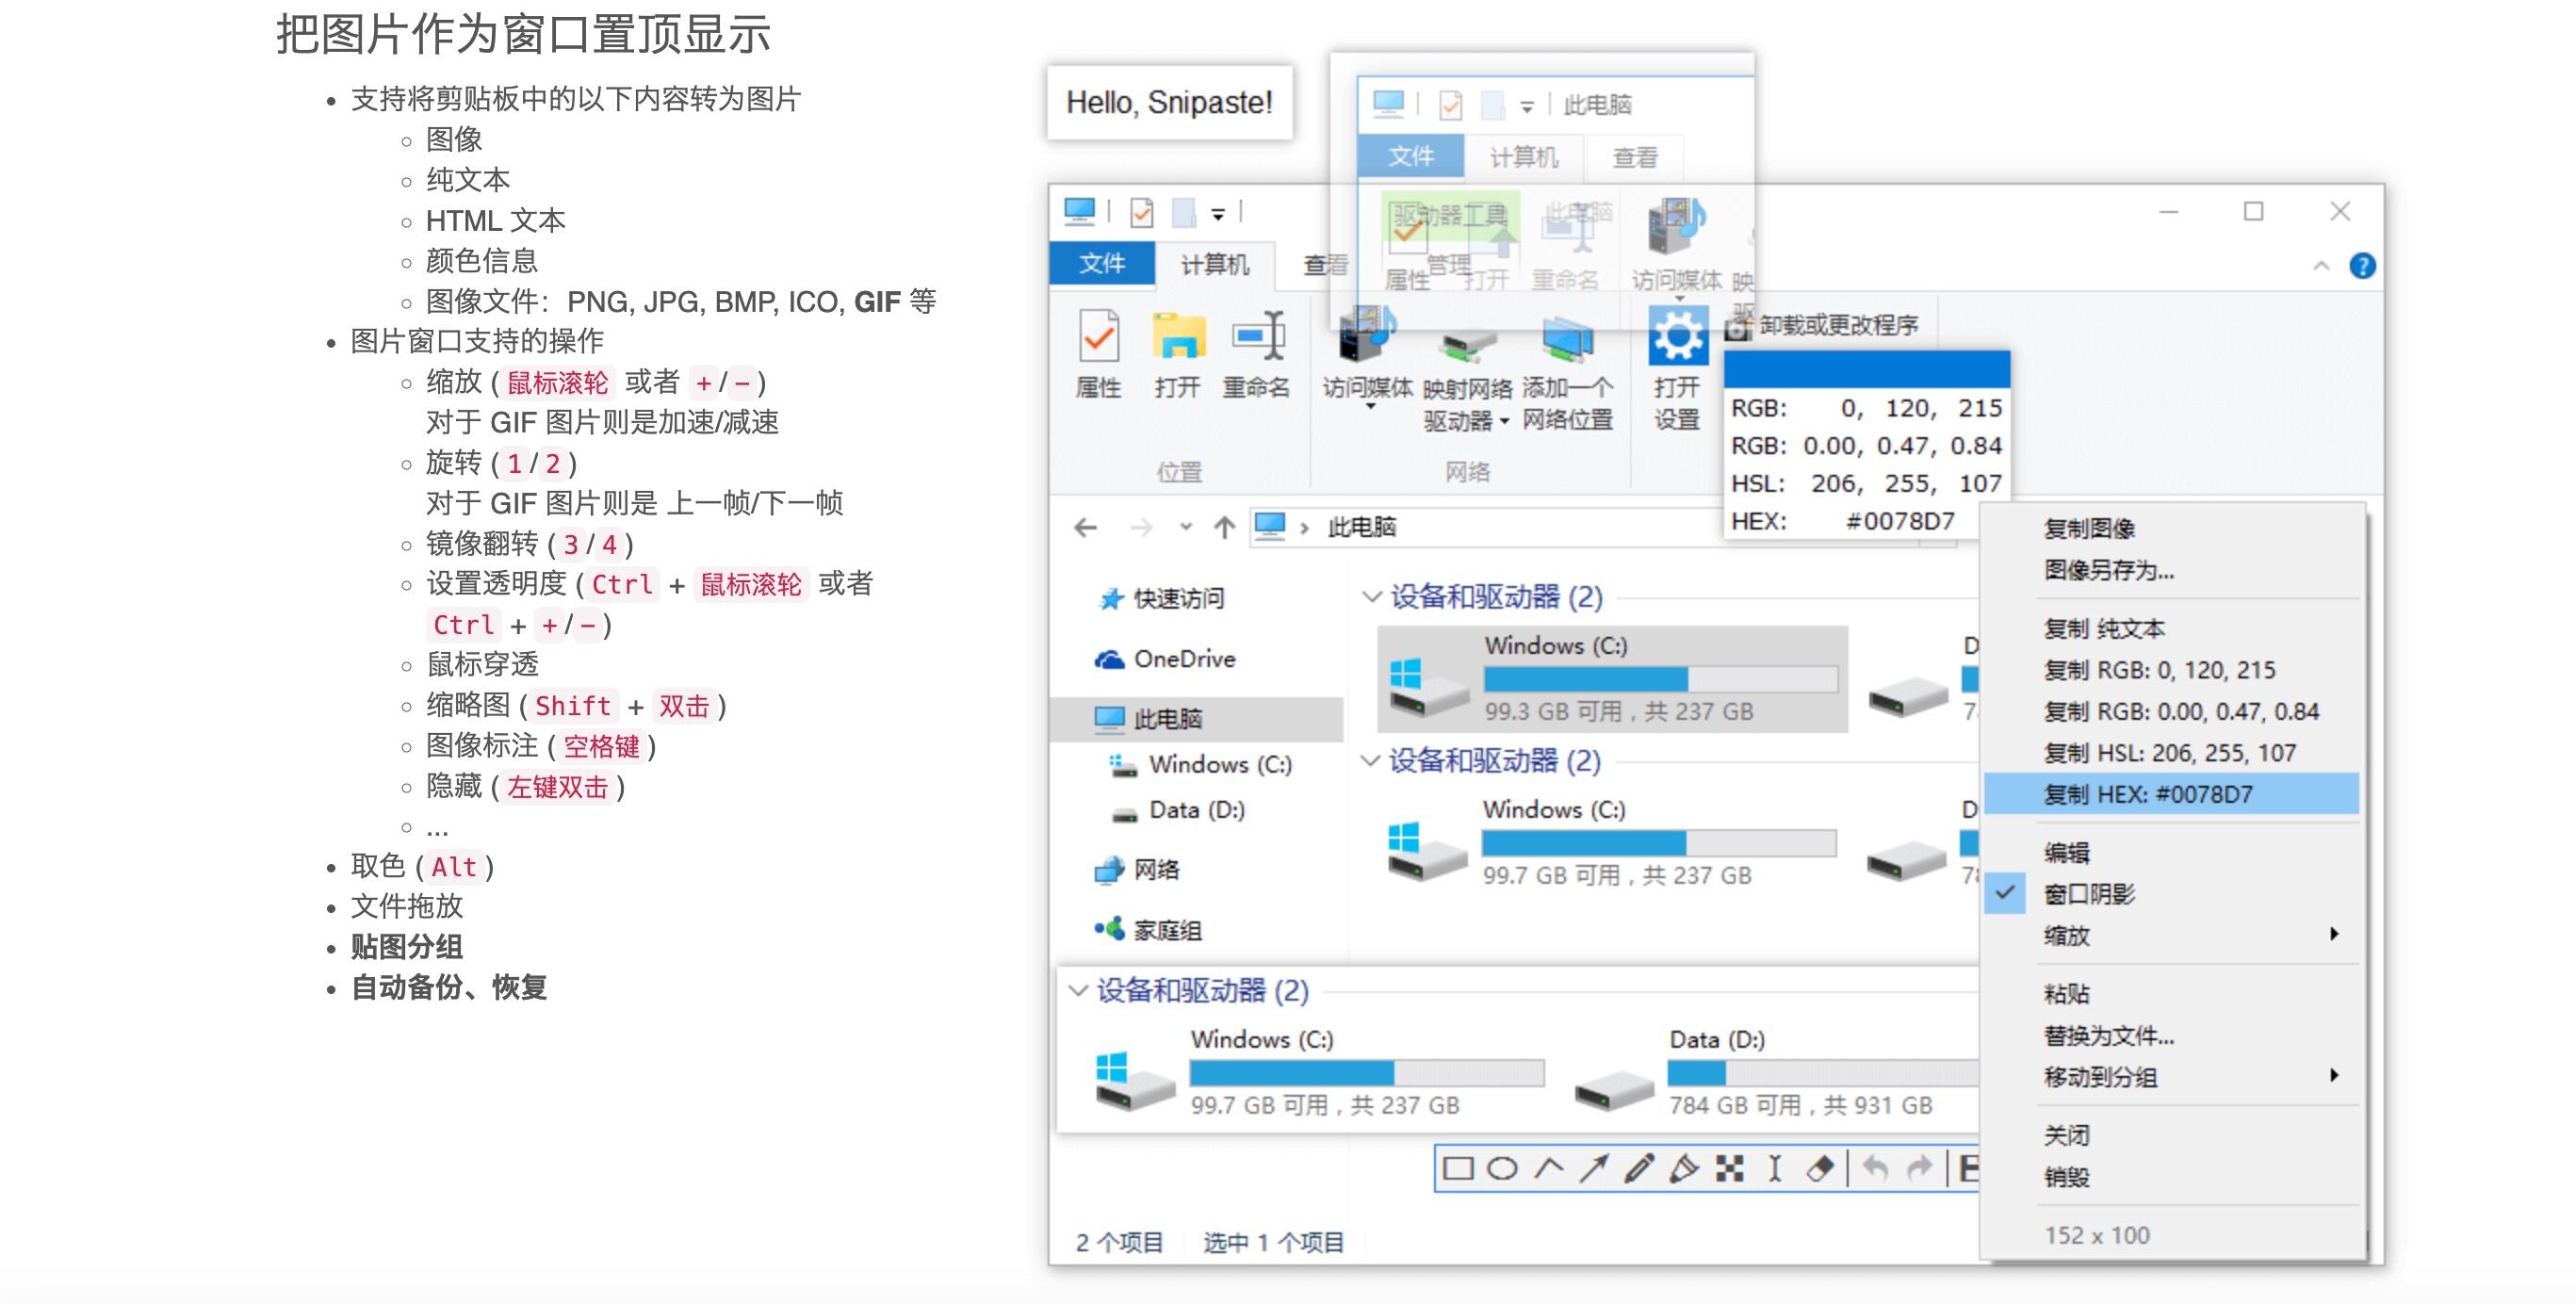Select the rectangle annotation tool
This screenshot has height=1304, width=2576.
(x=1458, y=1168)
